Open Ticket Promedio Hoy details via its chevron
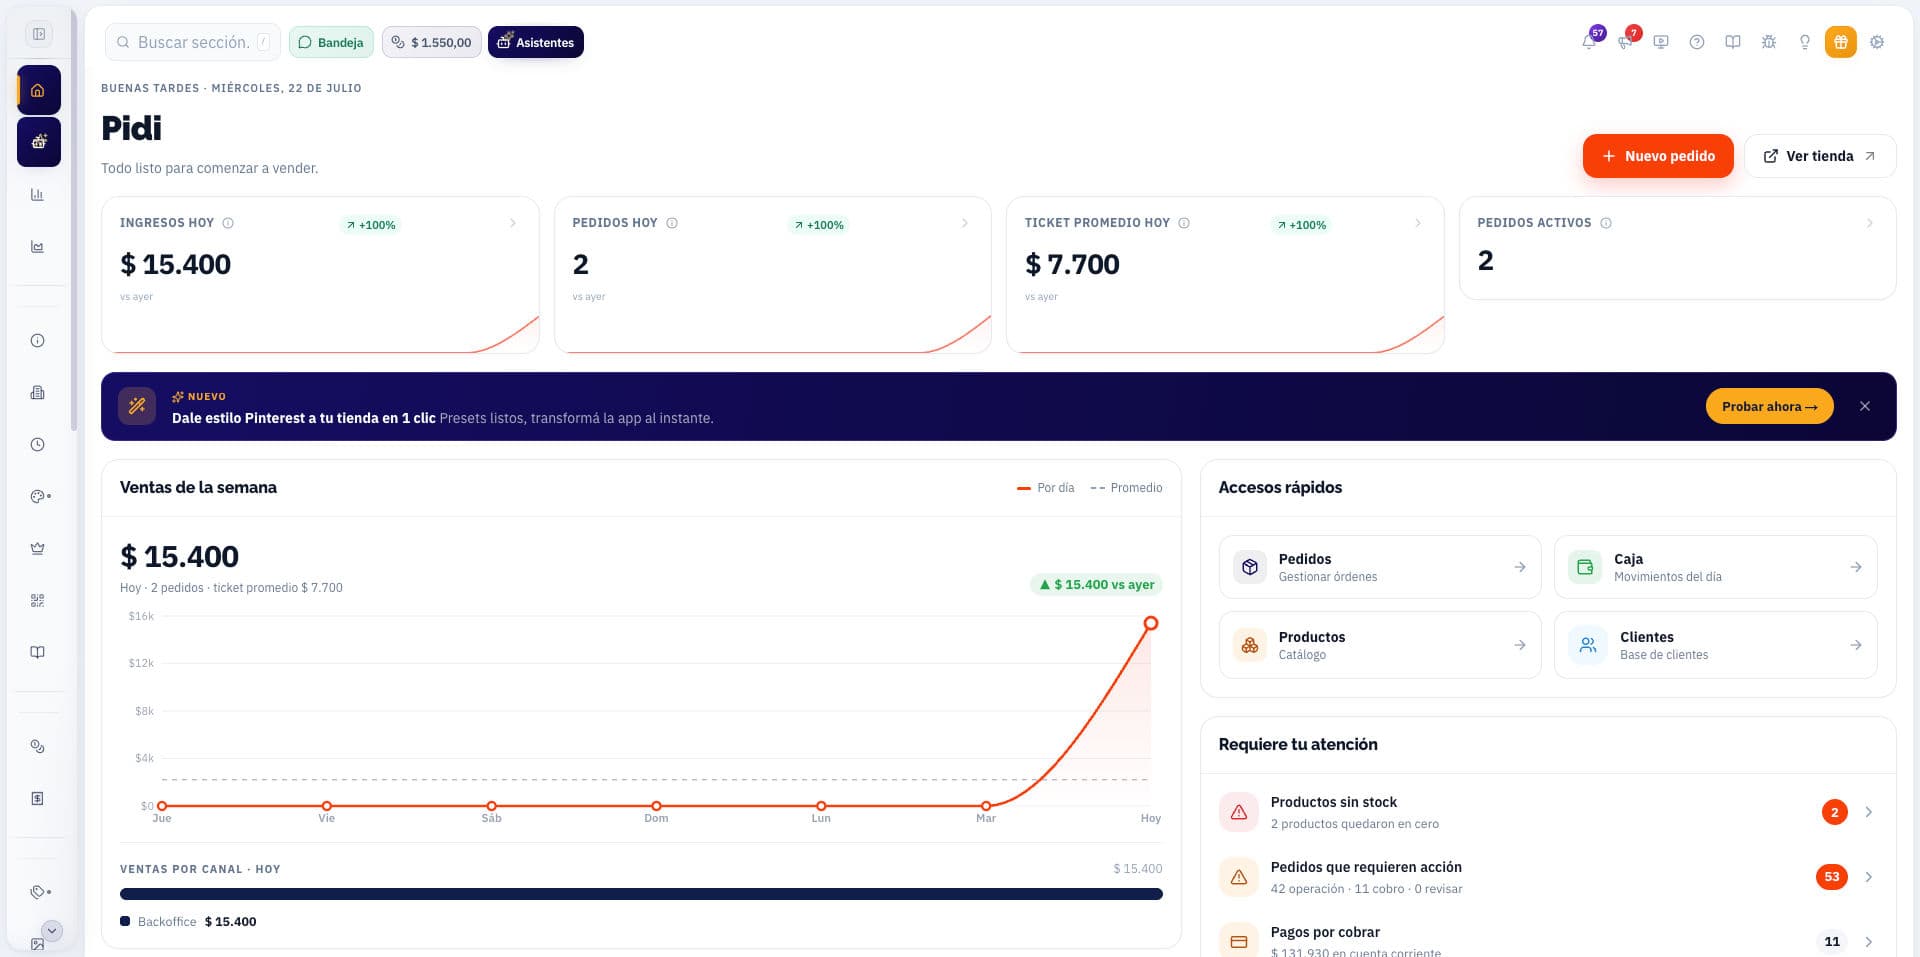This screenshot has width=1920, height=957. click(1418, 223)
